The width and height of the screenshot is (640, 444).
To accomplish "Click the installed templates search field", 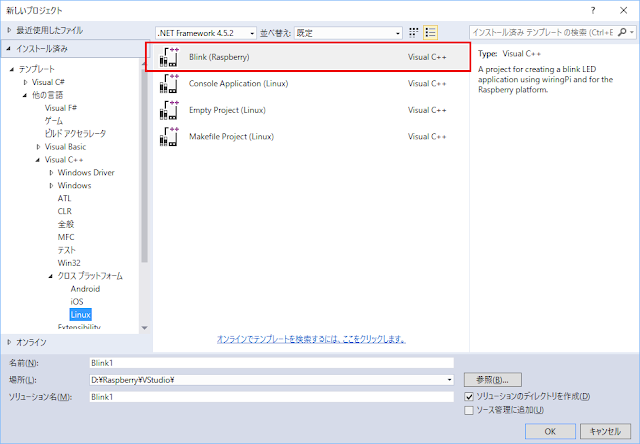I will 543,32.
